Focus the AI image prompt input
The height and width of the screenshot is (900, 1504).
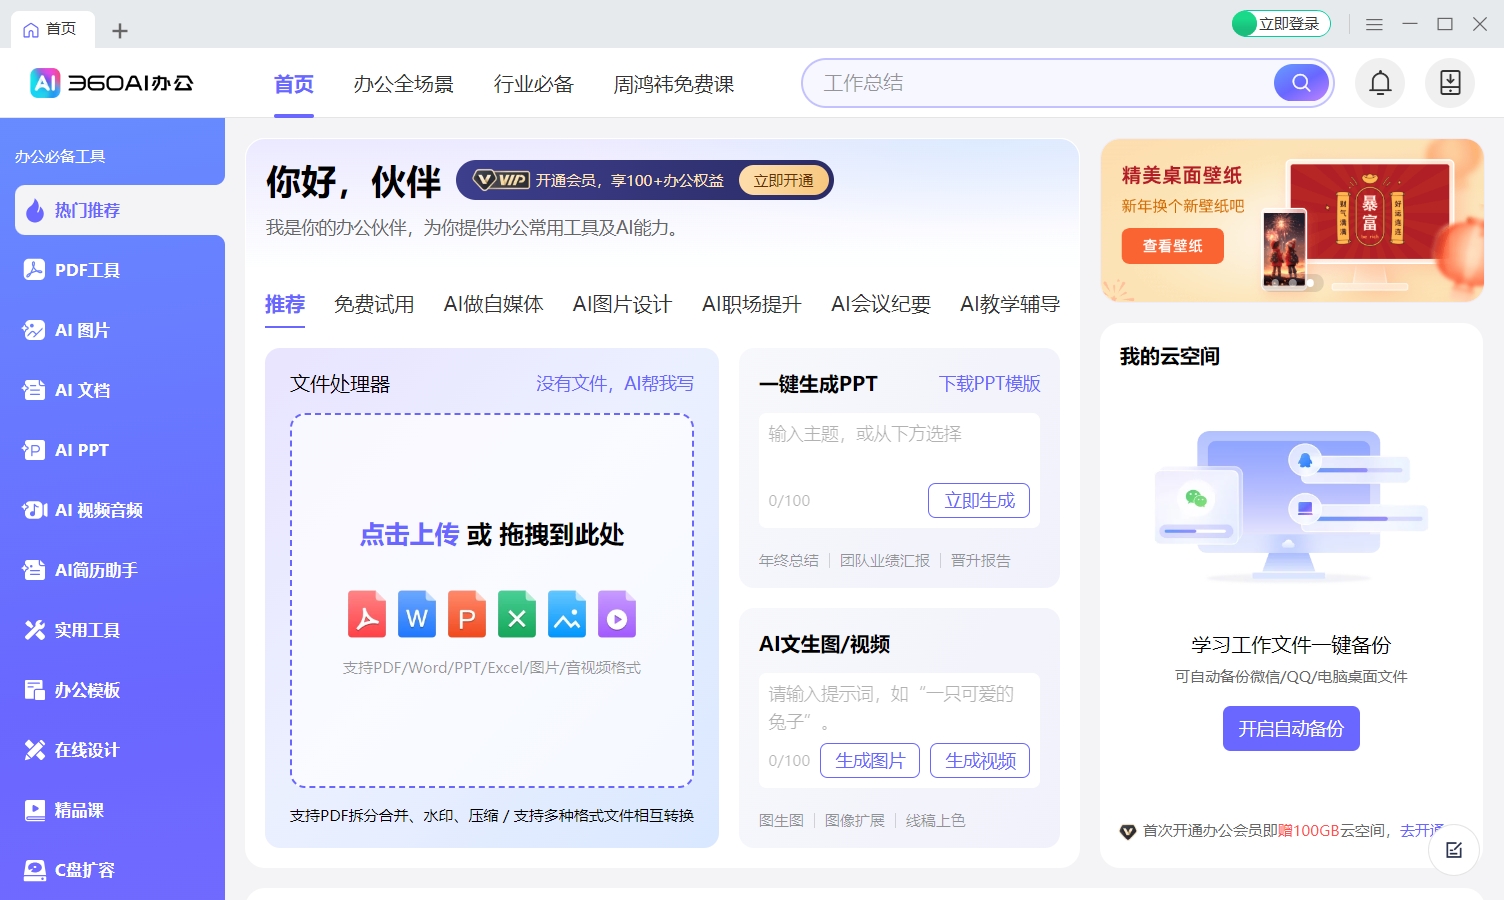pos(899,707)
